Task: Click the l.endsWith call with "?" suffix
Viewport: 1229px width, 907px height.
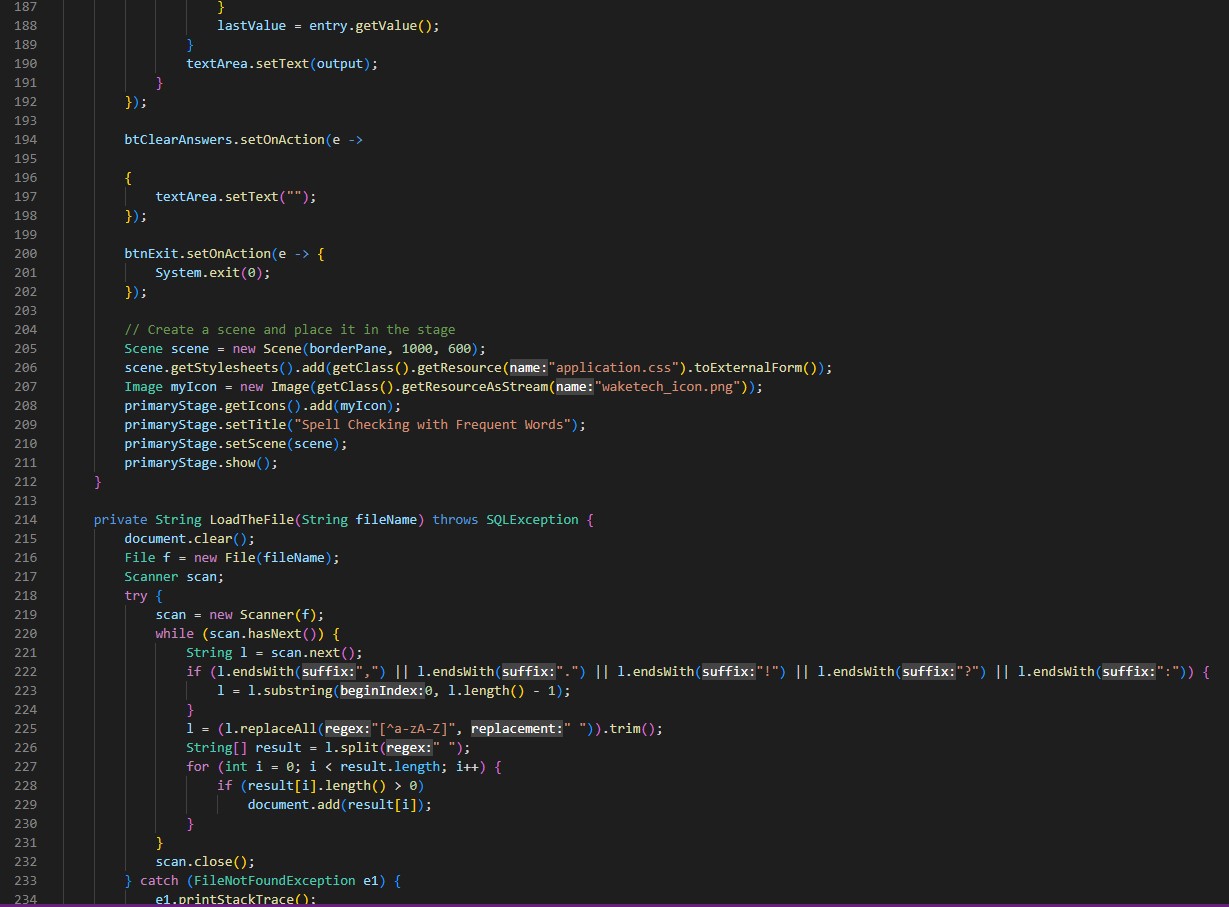Action: click(903, 672)
